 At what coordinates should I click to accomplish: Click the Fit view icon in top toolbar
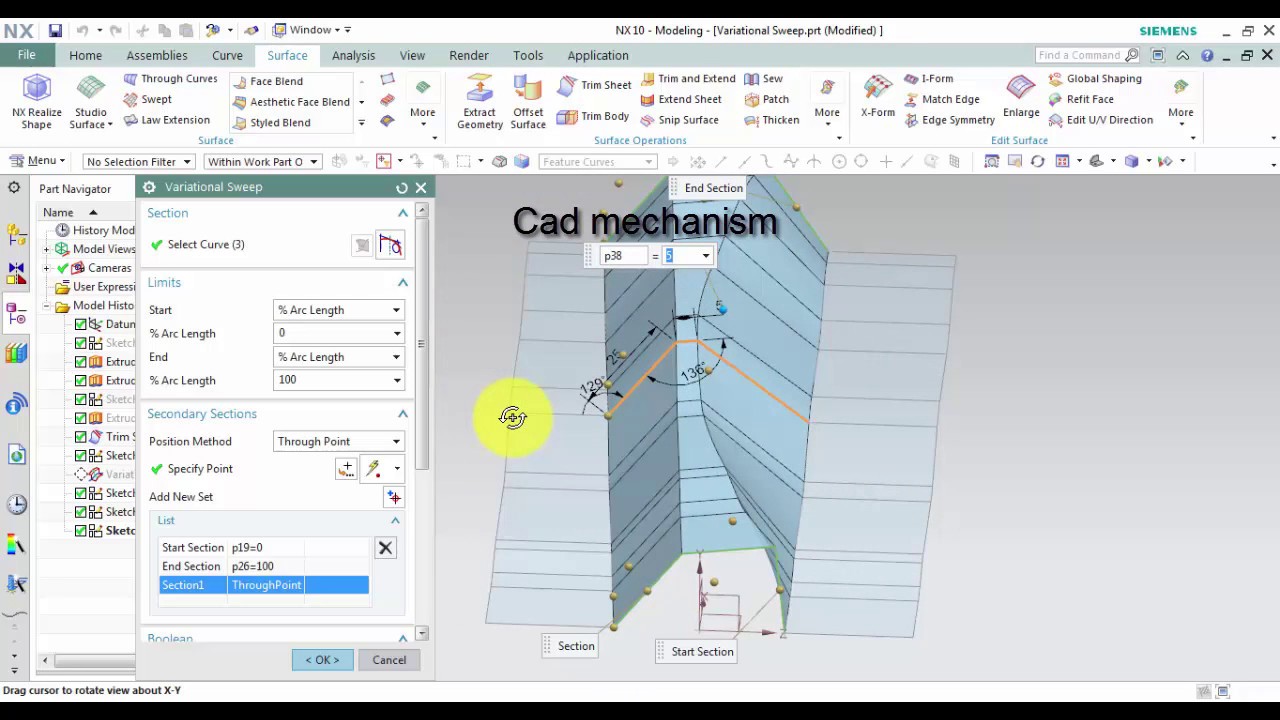(991, 161)
